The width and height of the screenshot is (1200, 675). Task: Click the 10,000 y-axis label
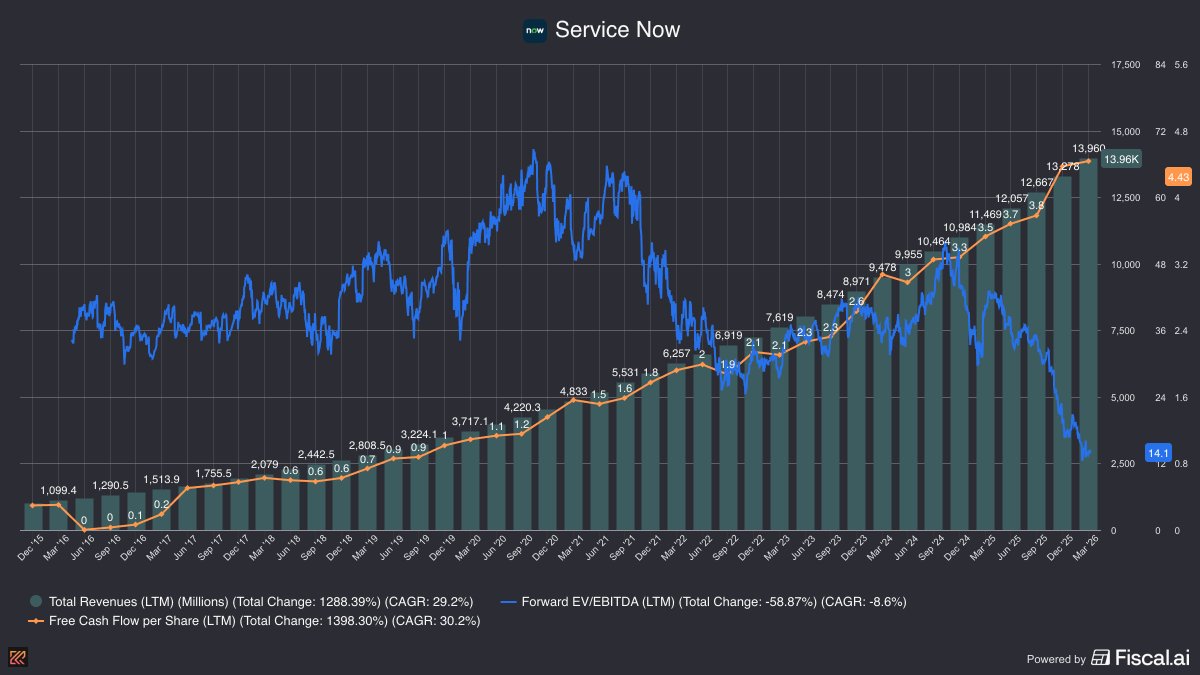click(x=1126, y=265)
